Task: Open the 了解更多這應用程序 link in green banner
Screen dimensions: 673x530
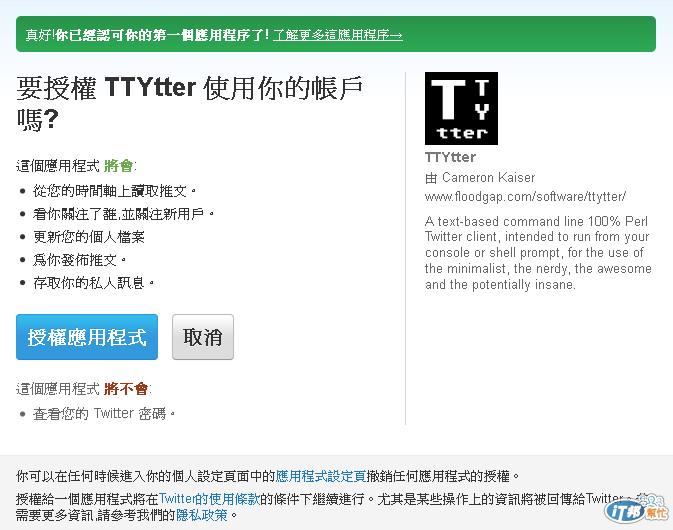Action: point(338,35)
